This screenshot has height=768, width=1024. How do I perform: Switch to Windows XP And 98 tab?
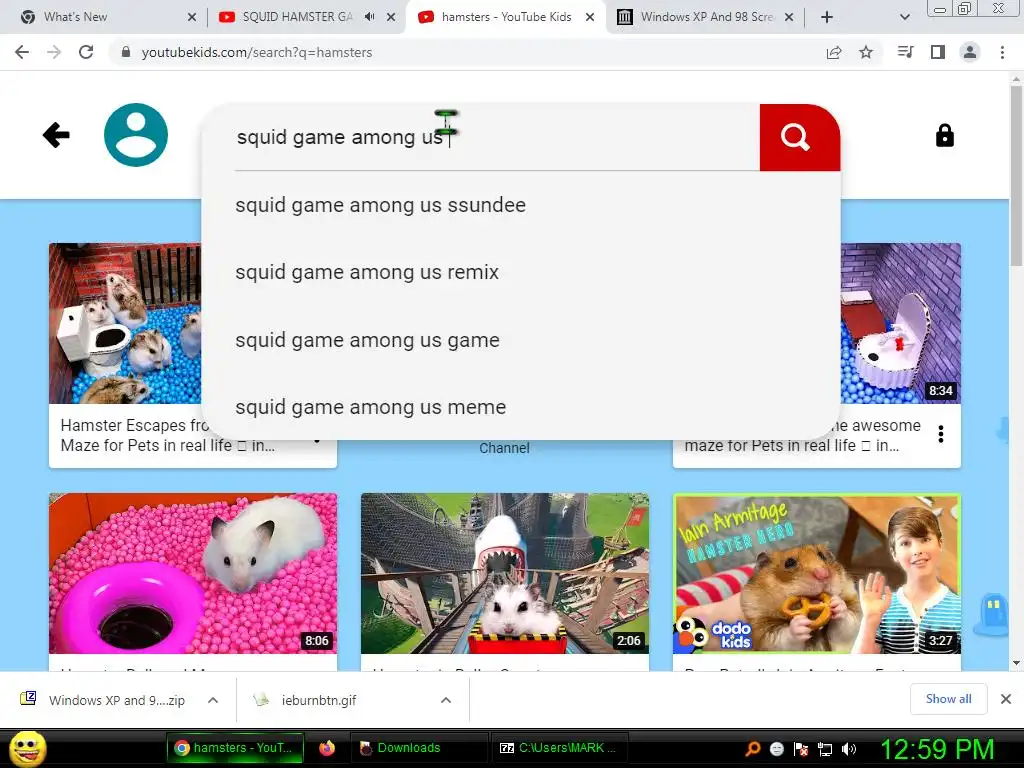click(x=707, y=17)
